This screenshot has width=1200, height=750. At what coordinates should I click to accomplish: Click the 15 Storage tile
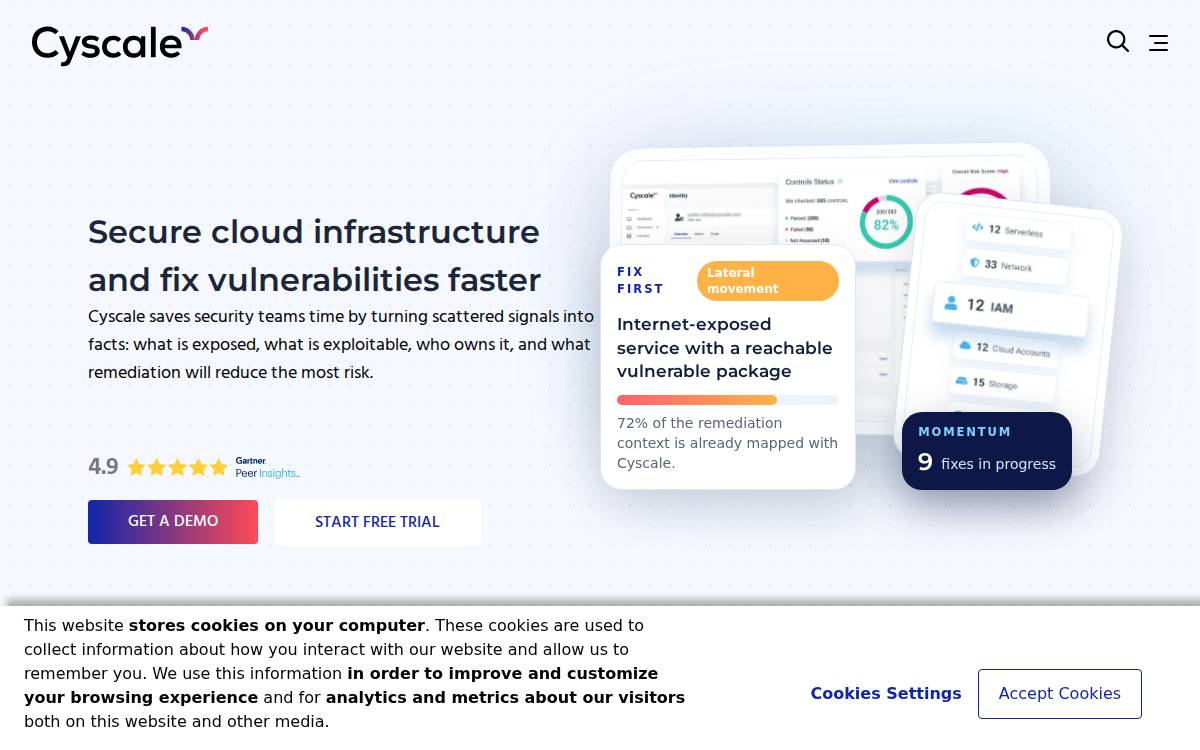[1000, 383]
